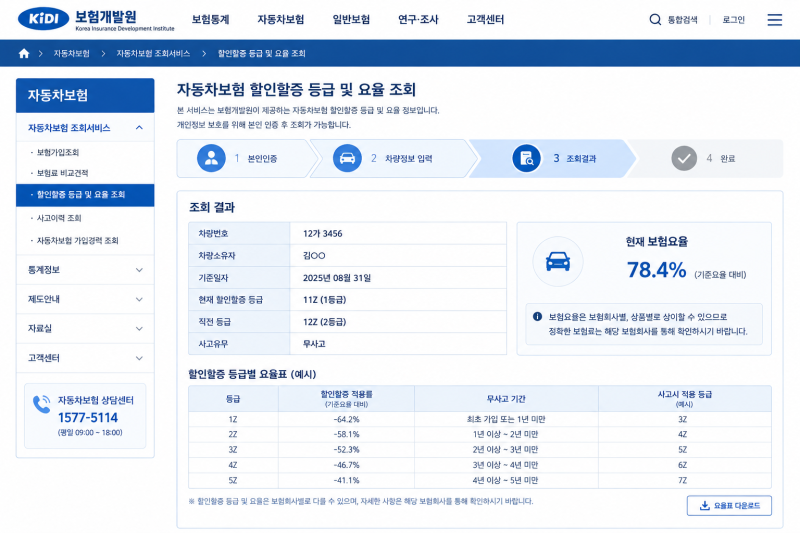Click the 본인인증 step person icon
The width and height of the screenshot is (800, 533).
click(x=211, y=158)
